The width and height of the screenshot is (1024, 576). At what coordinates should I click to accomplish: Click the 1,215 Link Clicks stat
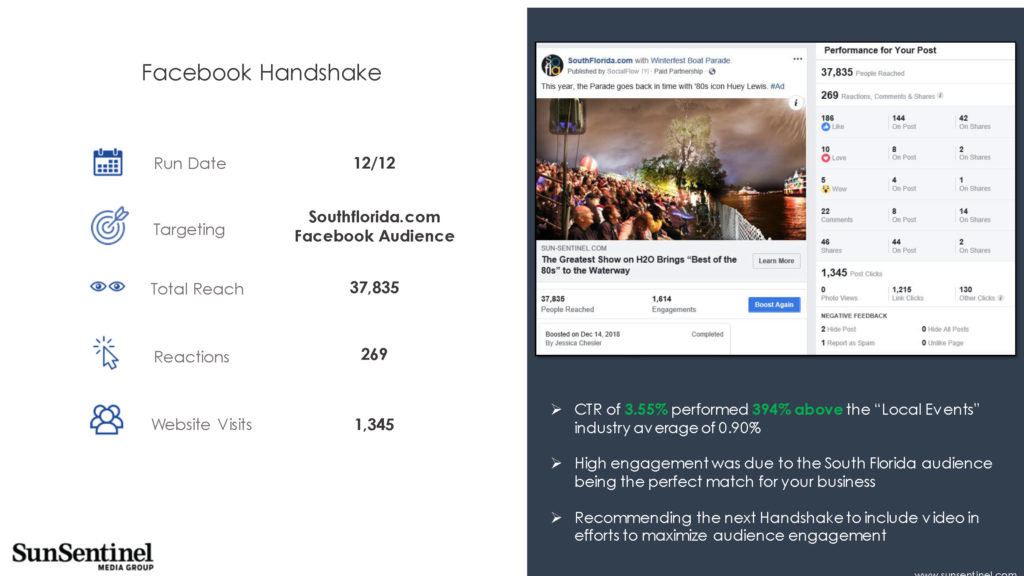pyautogui.click(x=908, y=293)
